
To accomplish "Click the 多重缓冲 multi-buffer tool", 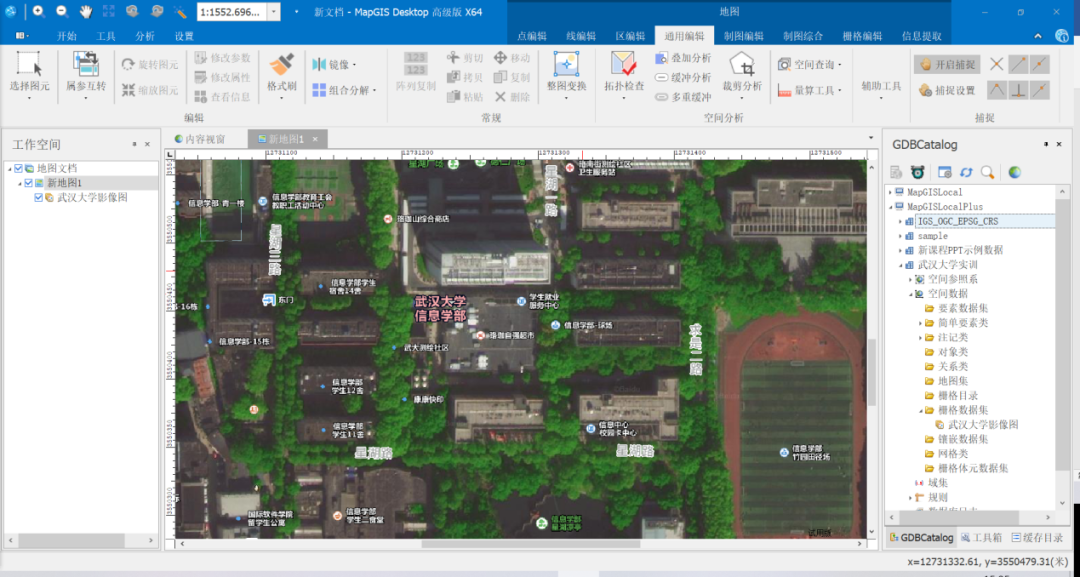I will coord(683,97).
